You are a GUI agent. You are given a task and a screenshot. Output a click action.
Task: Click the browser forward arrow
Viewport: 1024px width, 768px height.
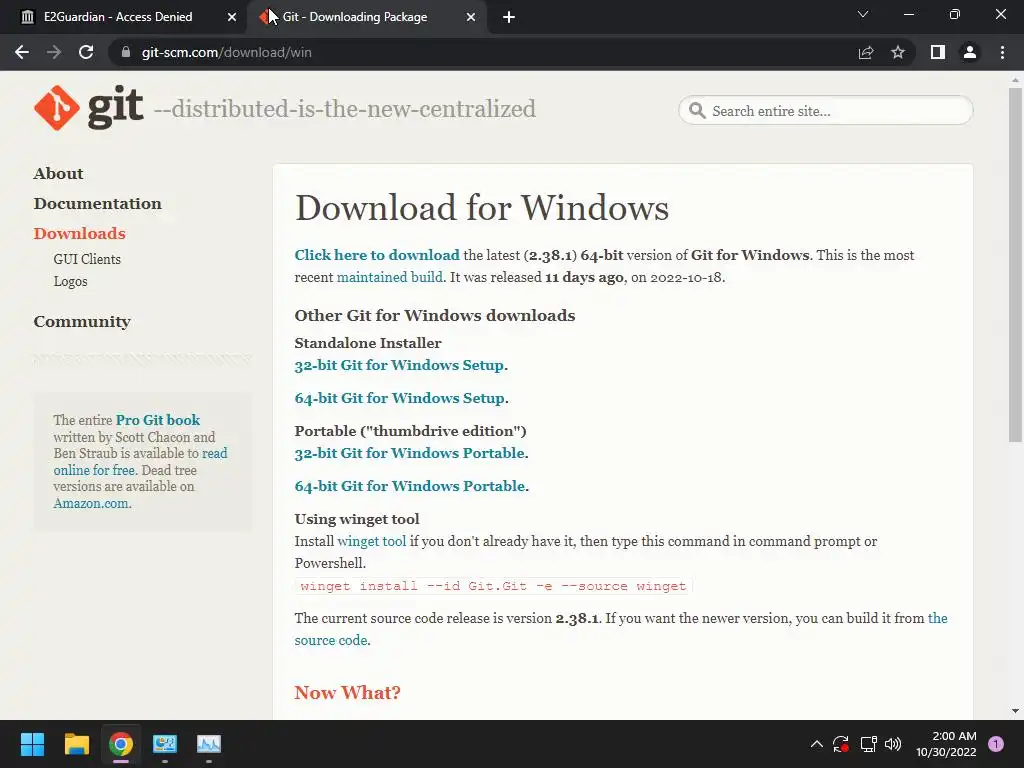pyautogui.click(x=54, y=52)
